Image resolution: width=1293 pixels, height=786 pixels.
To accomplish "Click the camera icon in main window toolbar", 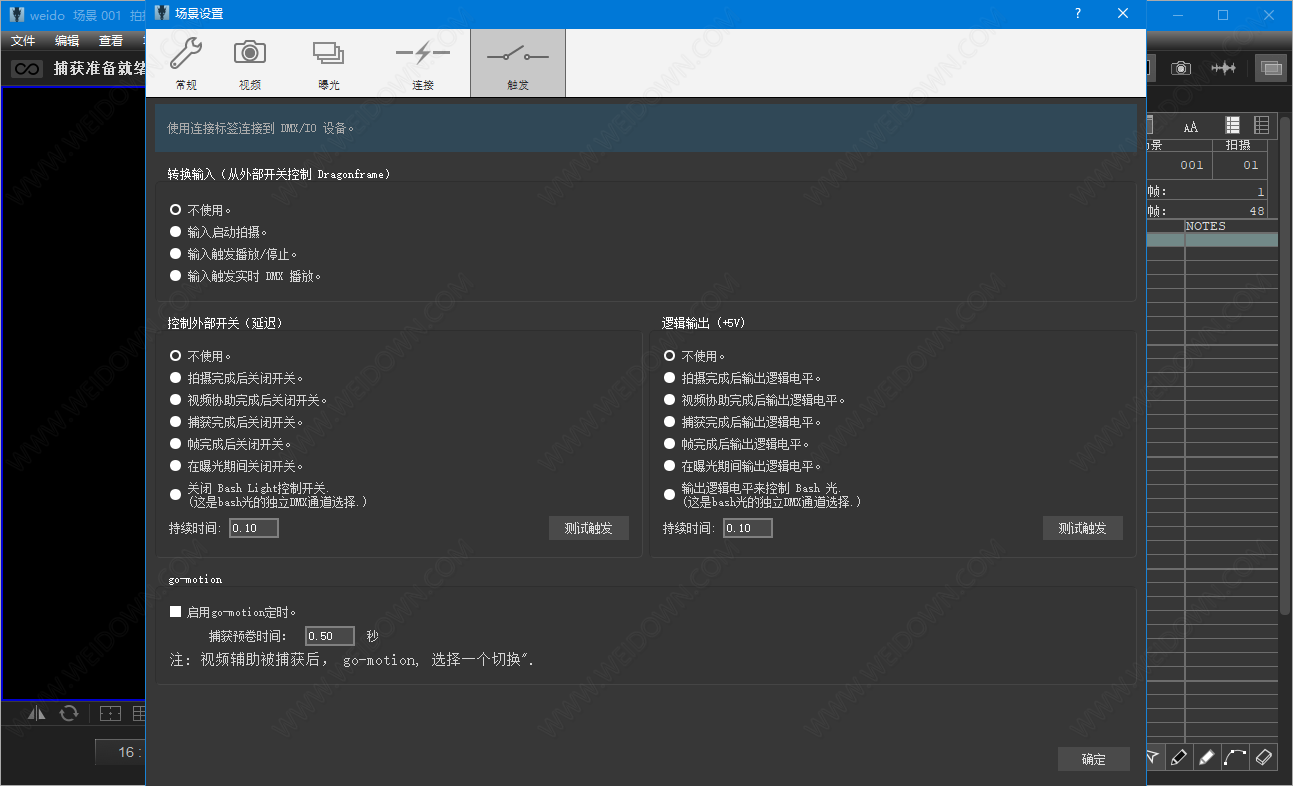I will [1181, 68].
